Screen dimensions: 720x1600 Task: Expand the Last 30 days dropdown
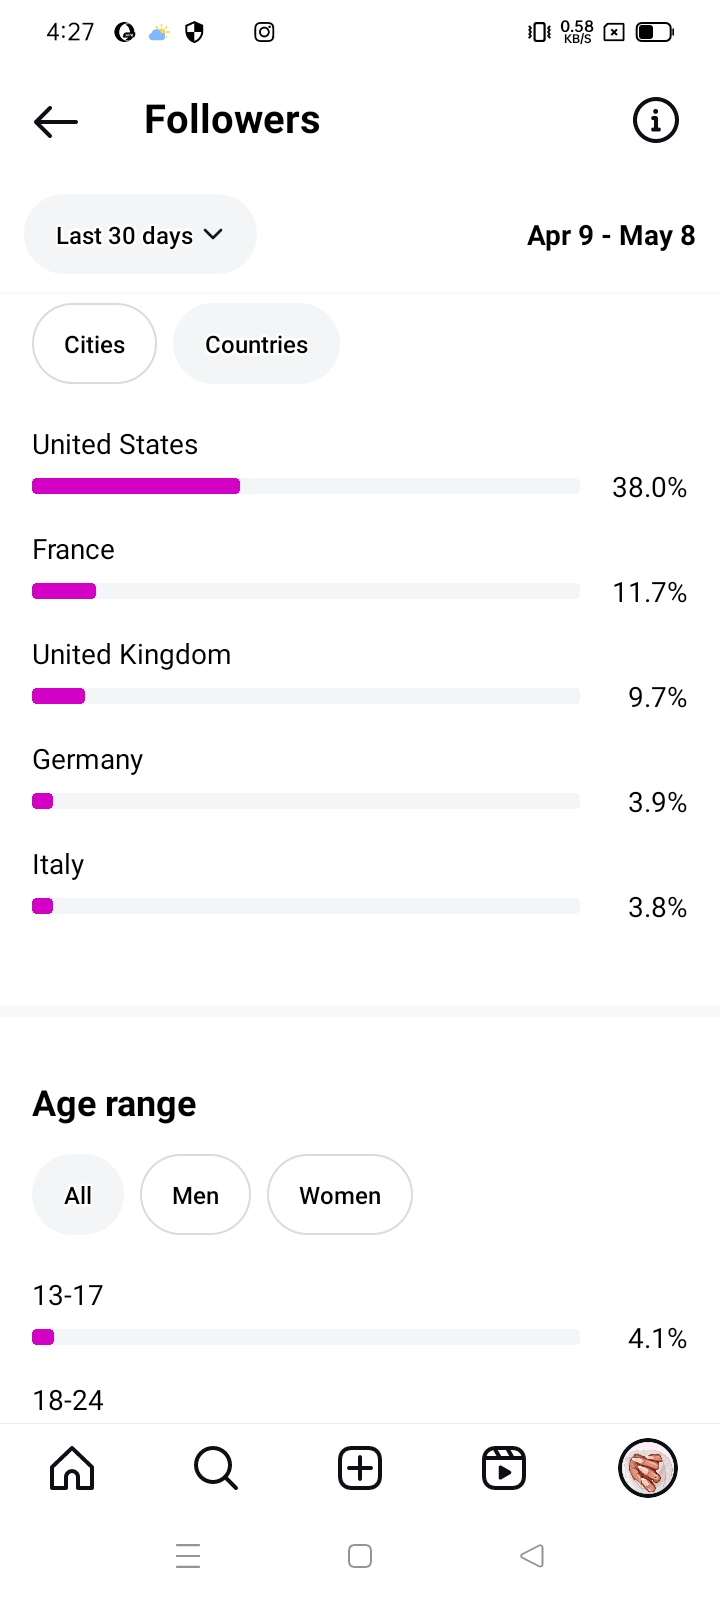tap(140, 235)
